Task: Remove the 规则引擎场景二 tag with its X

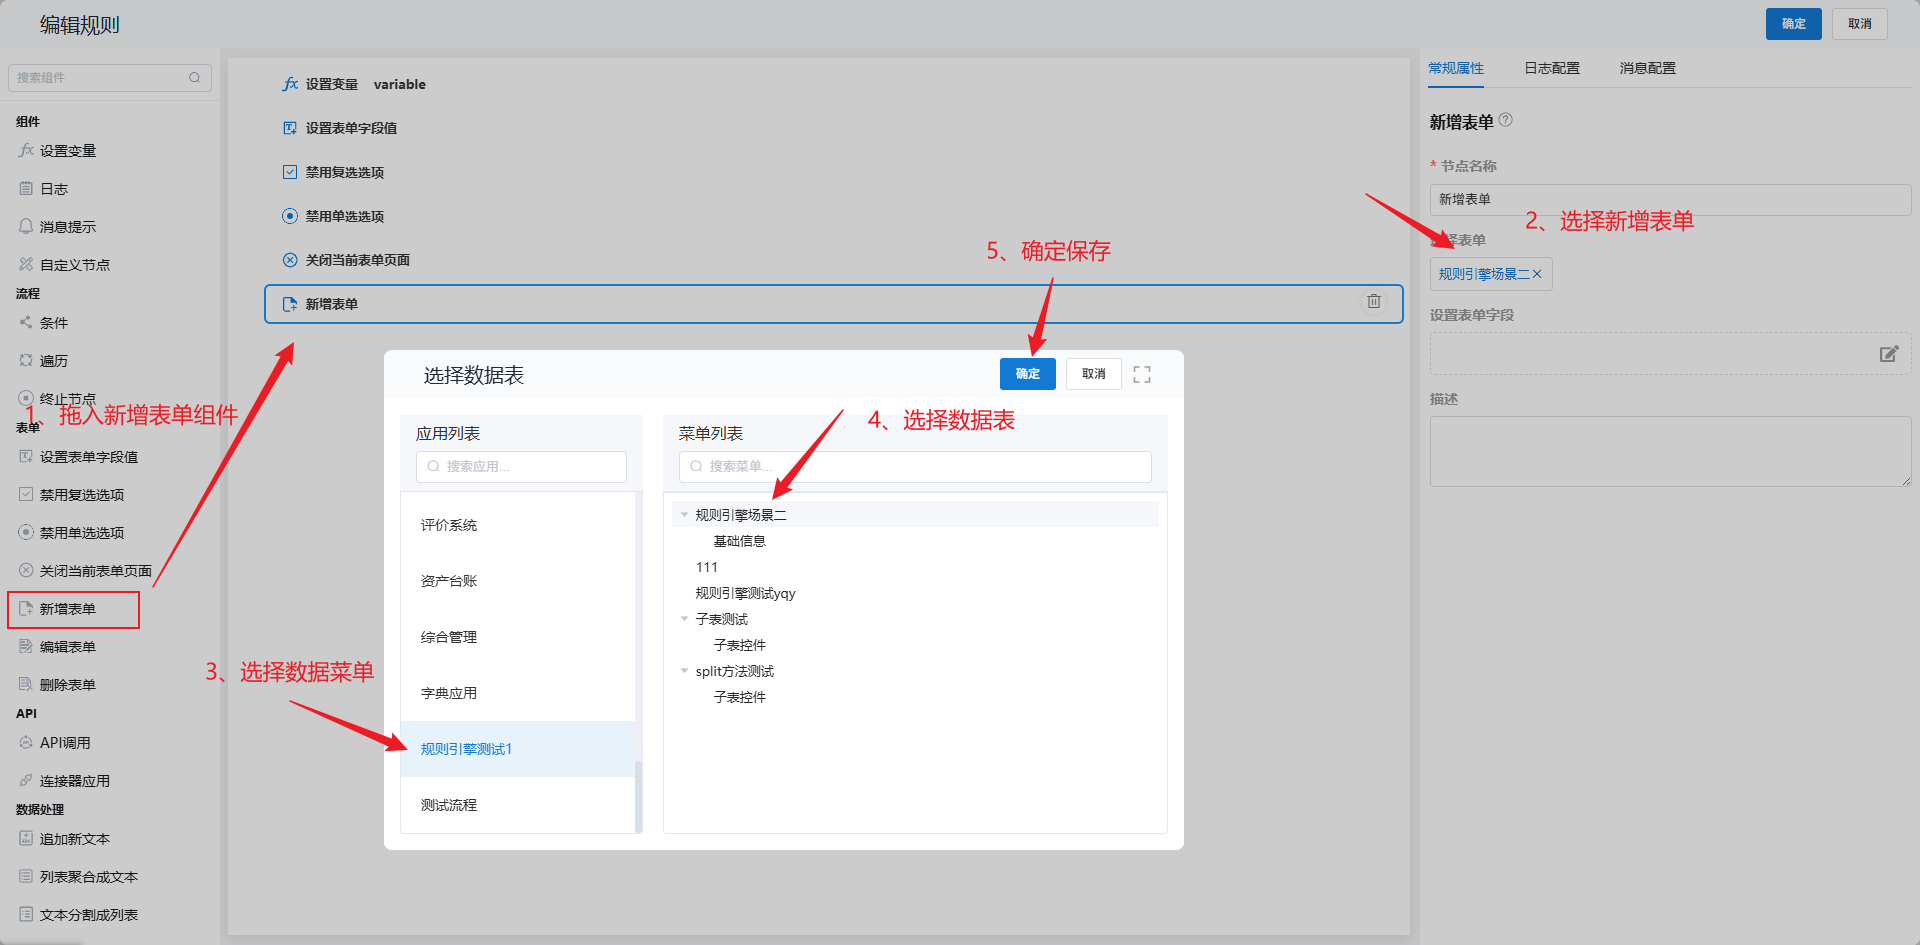Action: pyautogui.click(x=1537, y=274)
